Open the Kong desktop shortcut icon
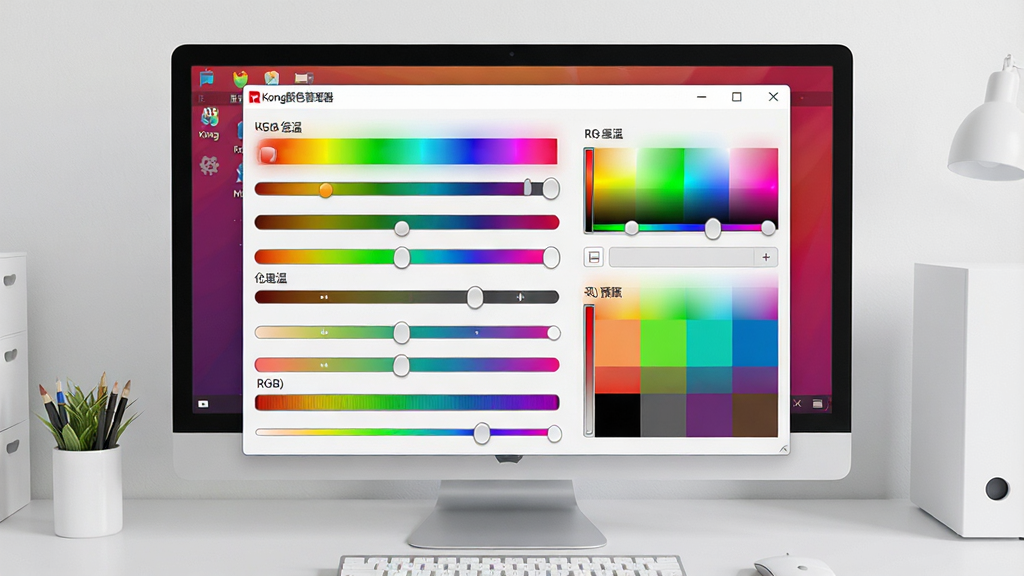 pyautogui.click(x=209, y=118)
